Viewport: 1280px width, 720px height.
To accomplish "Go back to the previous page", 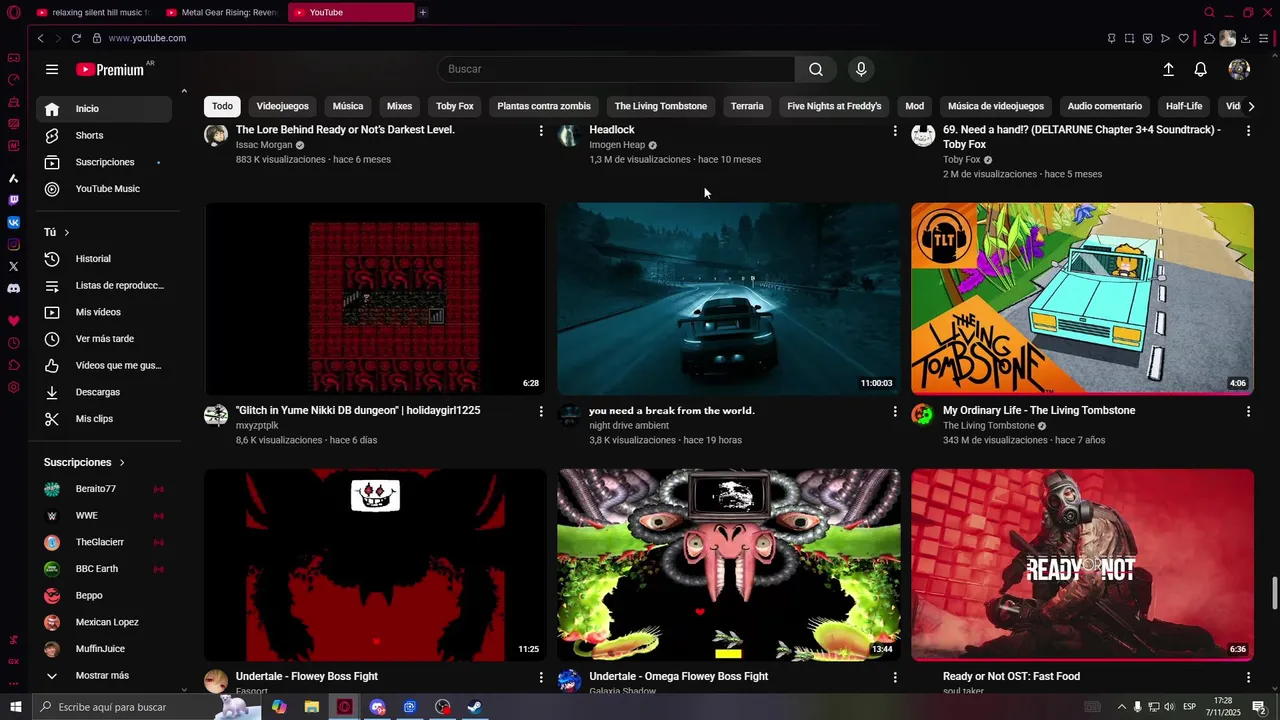I will click(x=40, y=38).
